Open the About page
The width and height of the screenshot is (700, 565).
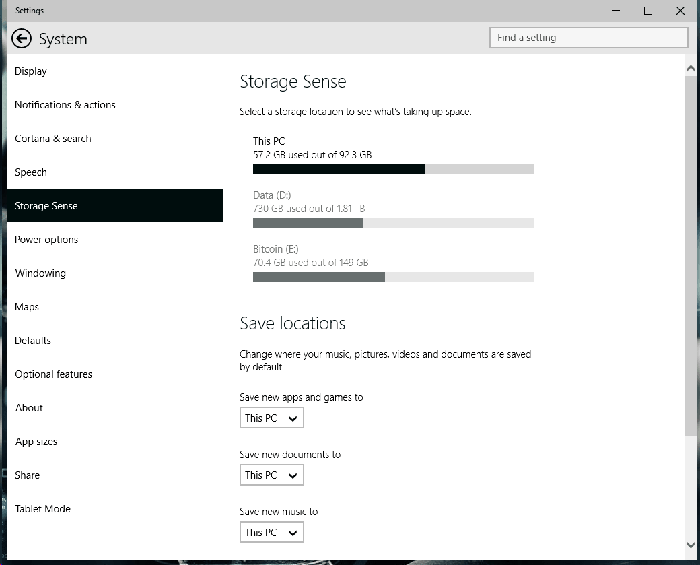pyautogui.click(x=29, y=408)
